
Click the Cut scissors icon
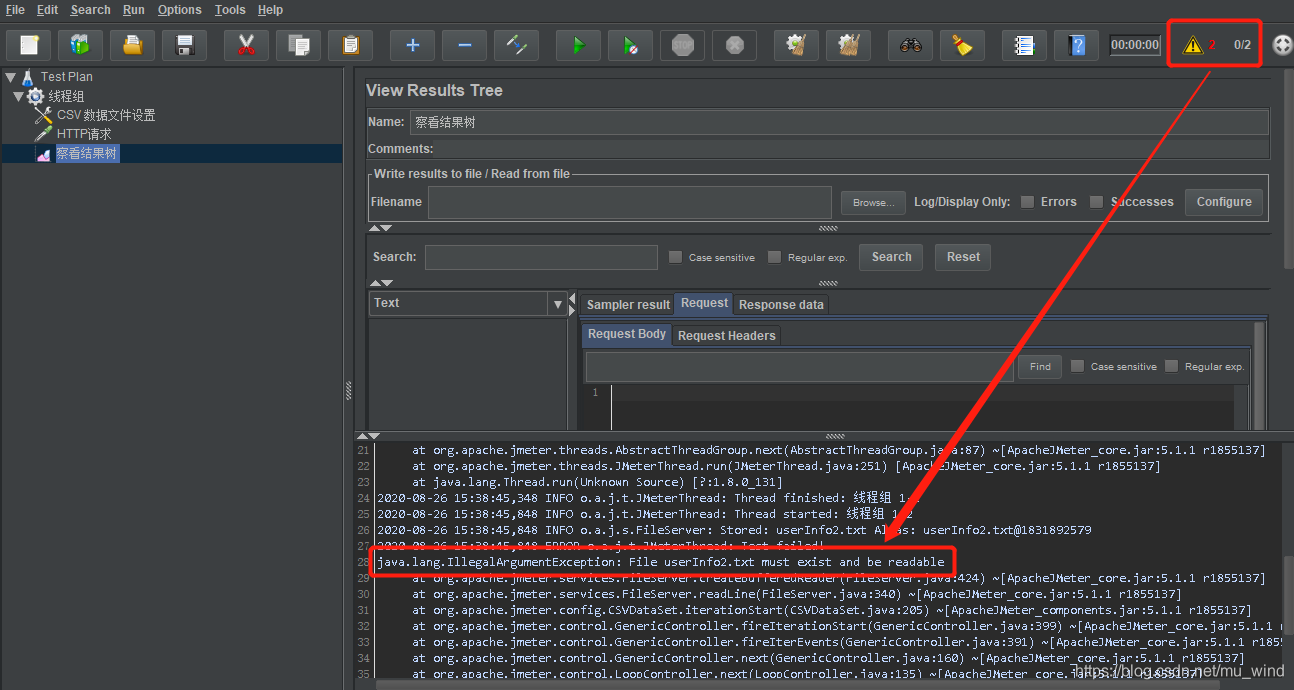point(246,45)
